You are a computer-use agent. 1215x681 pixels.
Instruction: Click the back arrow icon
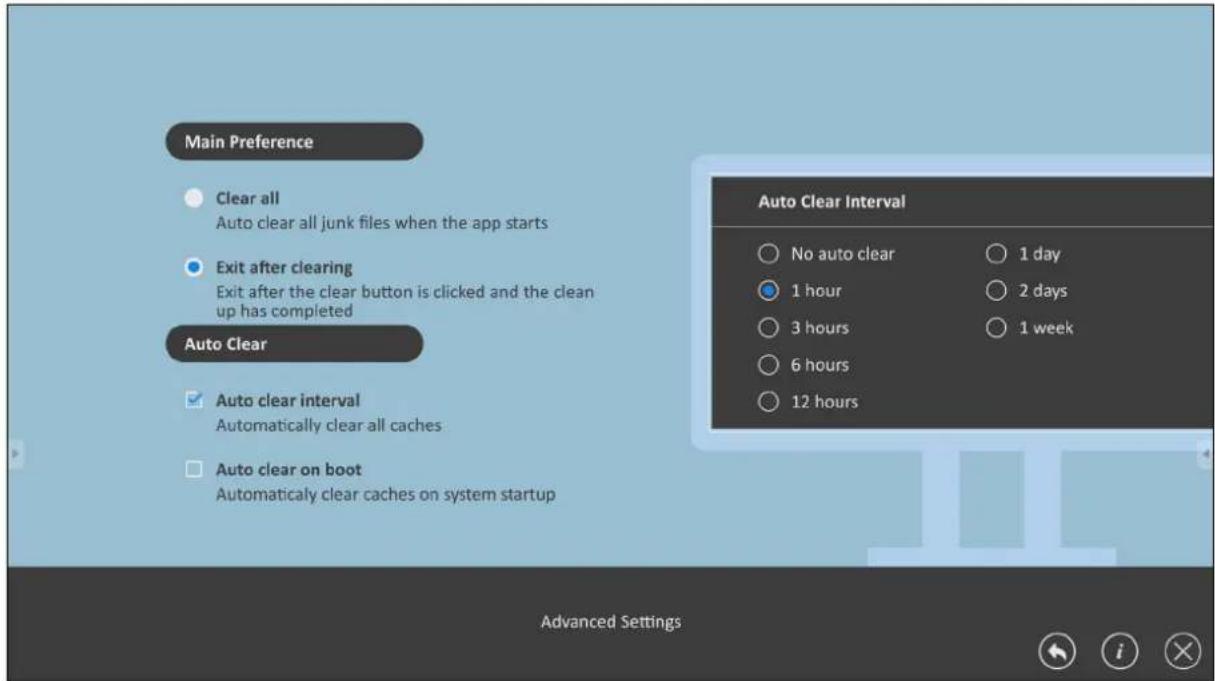pyautogui.click(x=1058, y=650)
